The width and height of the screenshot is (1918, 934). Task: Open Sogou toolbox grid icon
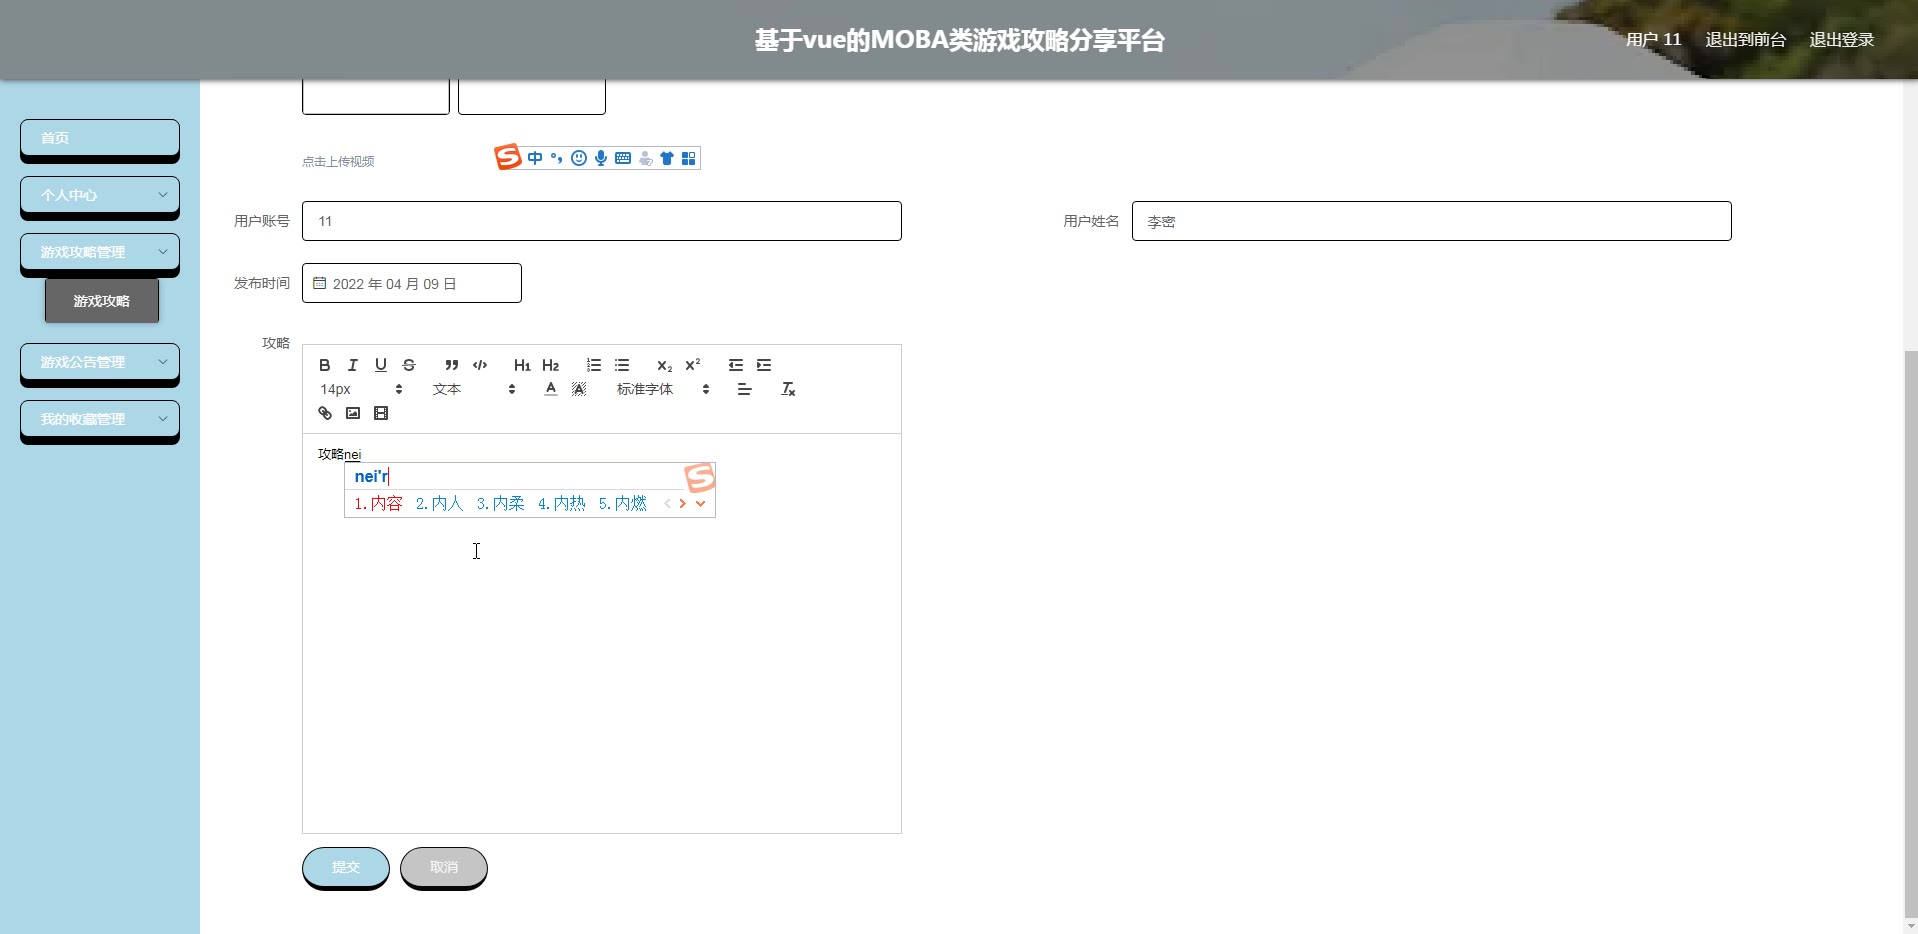click(689, 158)
